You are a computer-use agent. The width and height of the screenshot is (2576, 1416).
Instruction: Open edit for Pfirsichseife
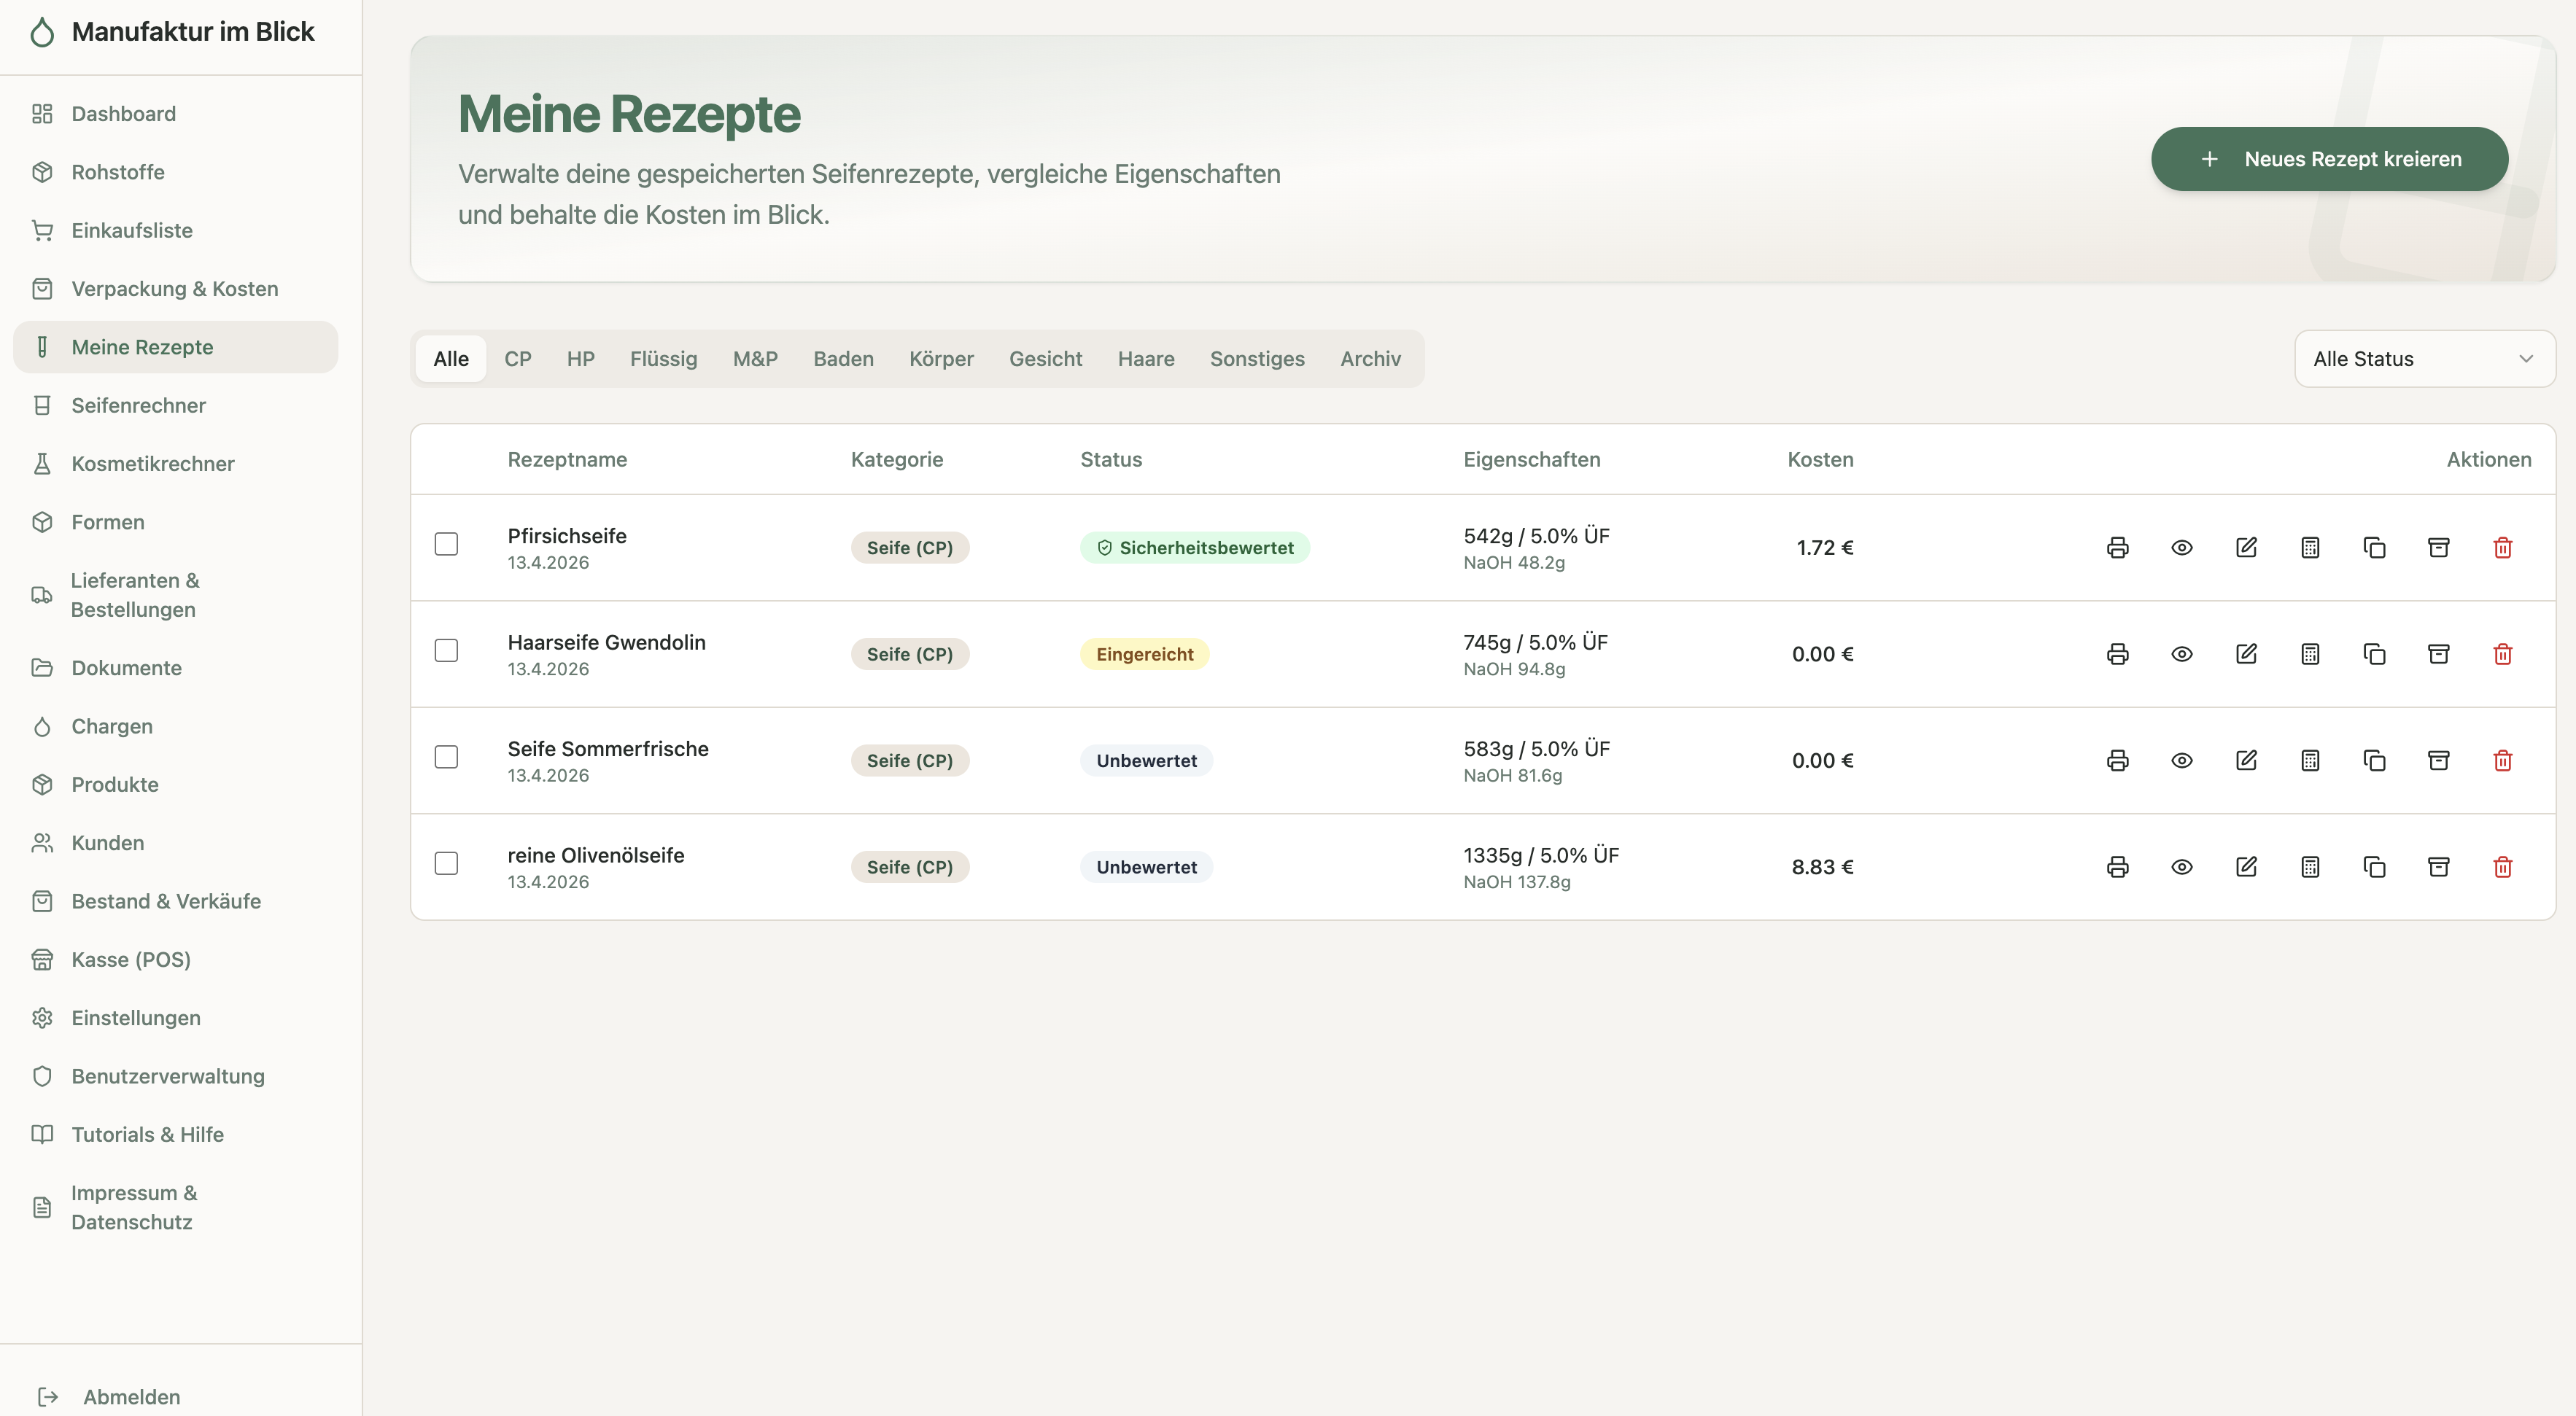pos(2246,547)
